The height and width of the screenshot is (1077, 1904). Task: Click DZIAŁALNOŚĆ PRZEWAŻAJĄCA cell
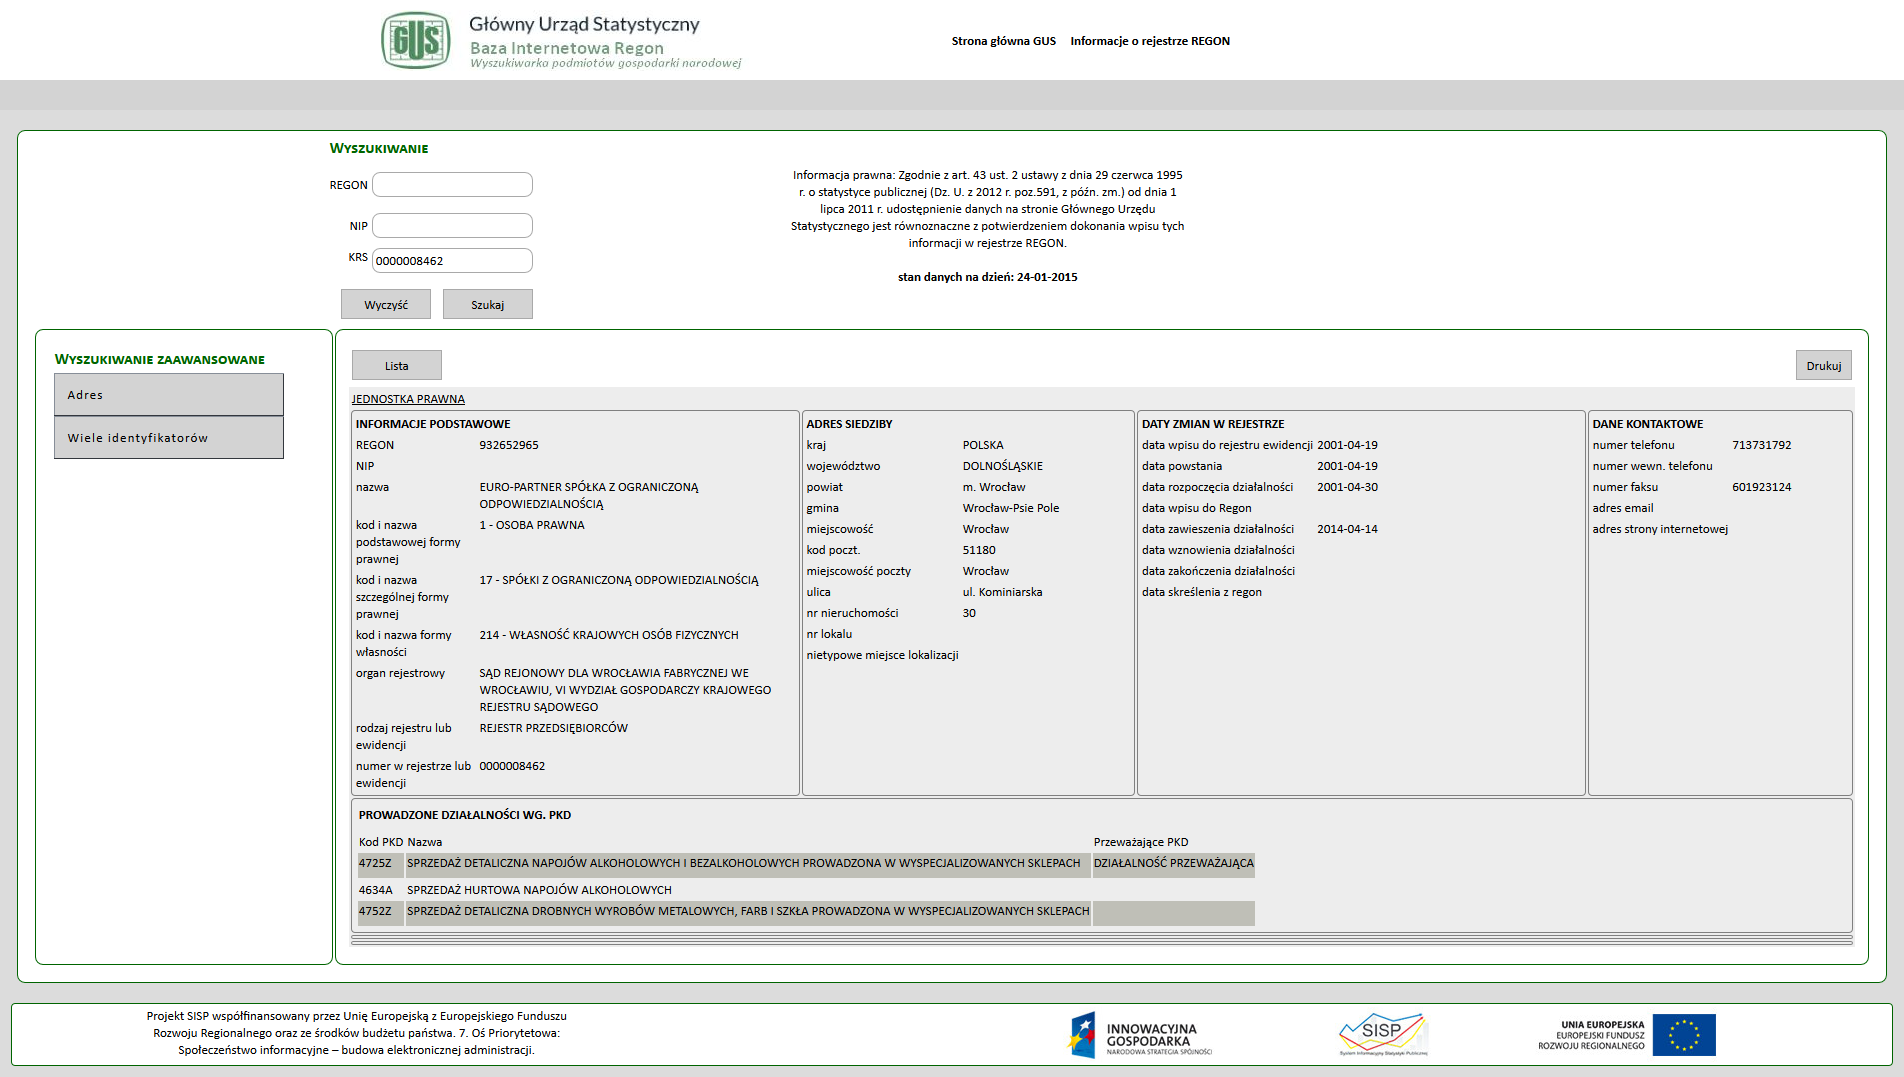click(x=1173, y=863)
